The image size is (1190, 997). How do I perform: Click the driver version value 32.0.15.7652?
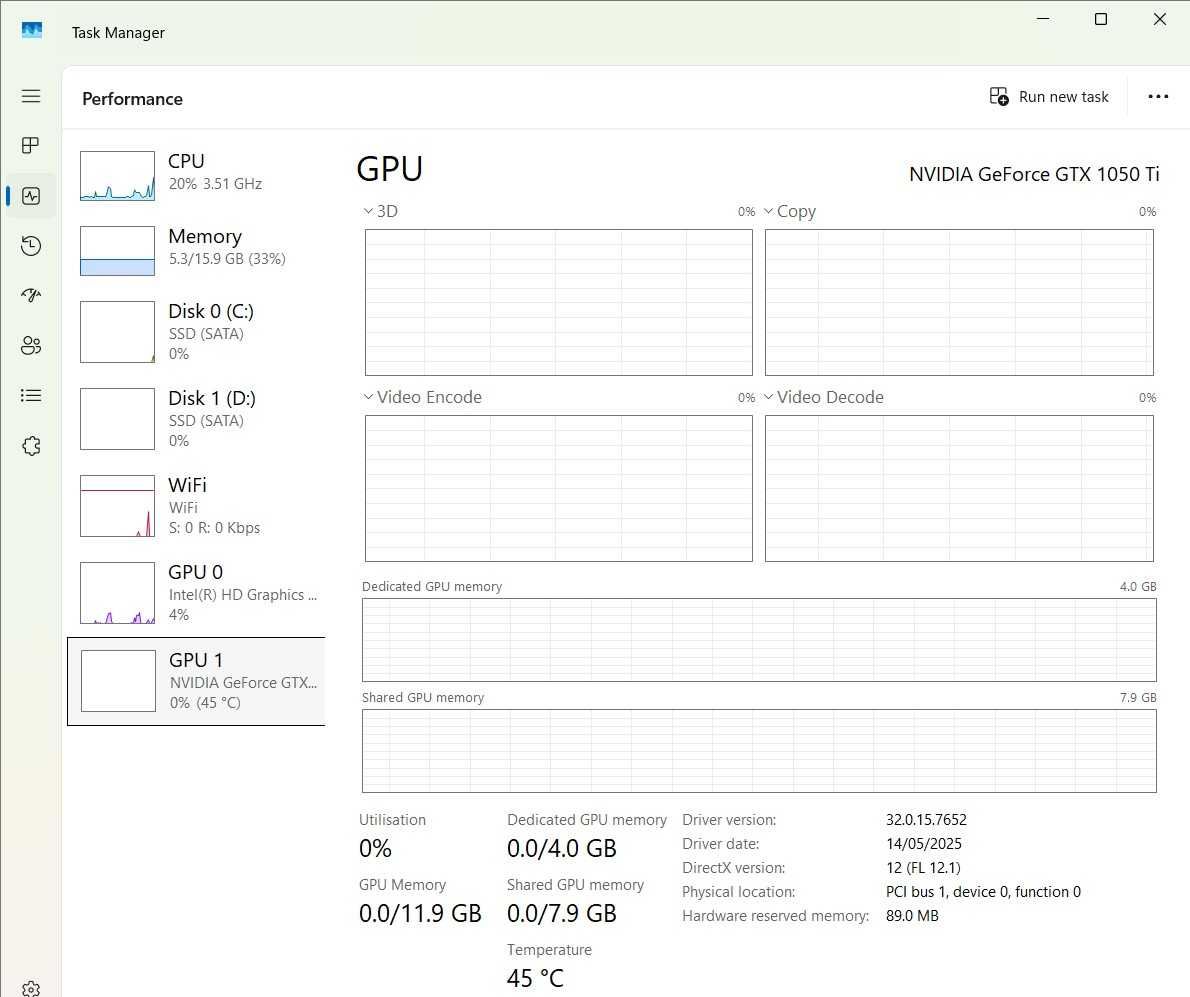point(926,819)
